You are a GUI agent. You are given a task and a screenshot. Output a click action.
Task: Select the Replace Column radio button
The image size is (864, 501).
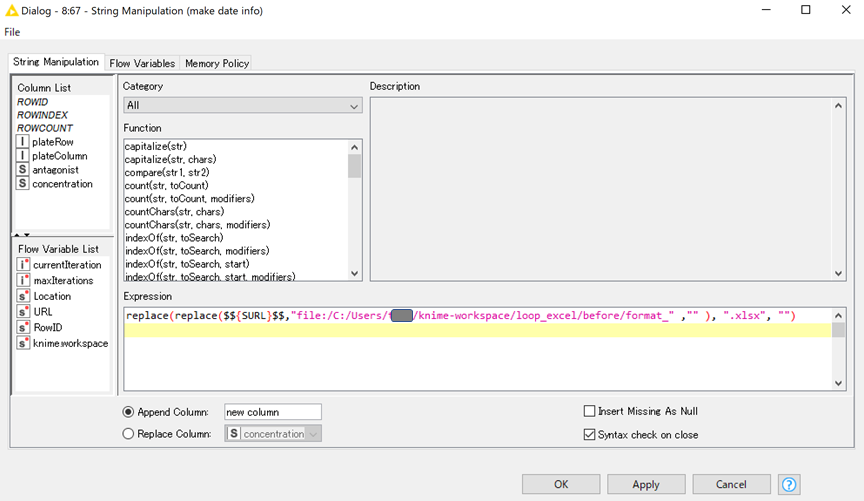[x=128, y=434]
